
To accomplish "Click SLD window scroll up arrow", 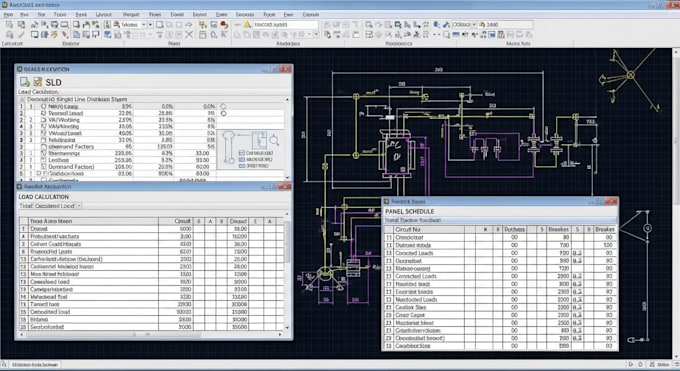I will point(287,99).
